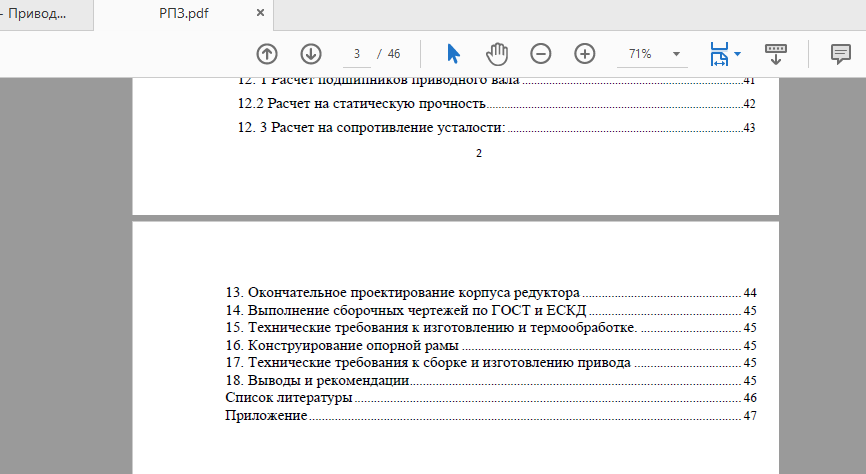Click the toolbar icon left of the comment icon
The height and width of the screenshot is (474, 866).
pyautogui.click(x=775, y=54)
